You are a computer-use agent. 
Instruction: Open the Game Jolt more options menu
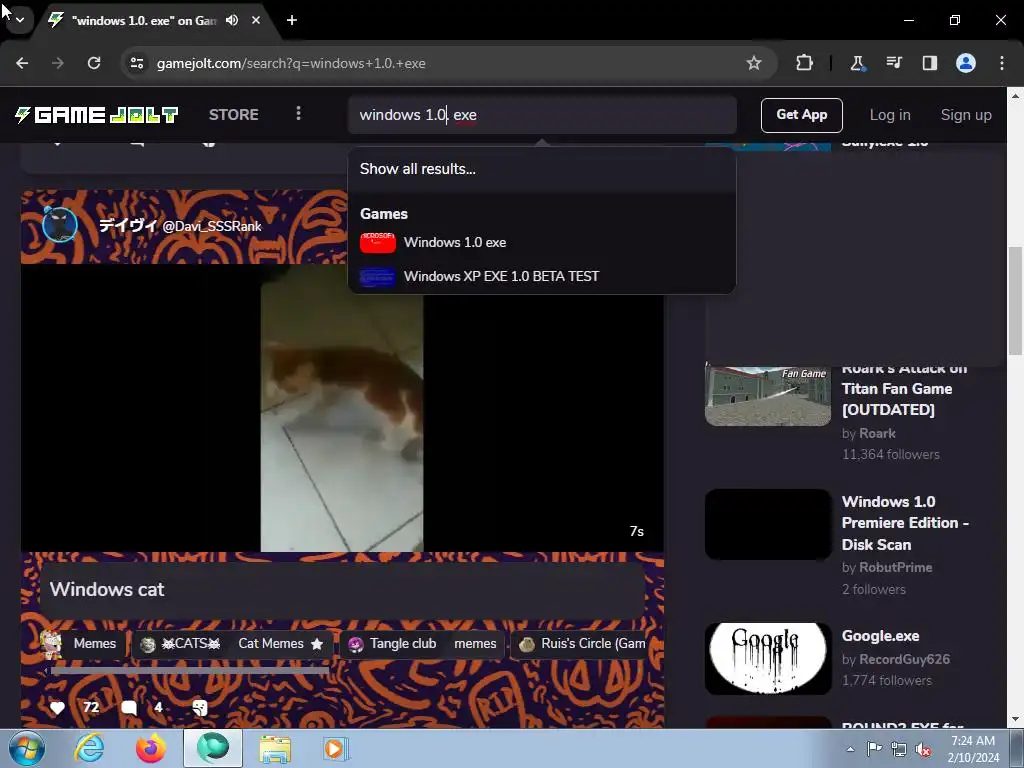[x=298, y=114]
